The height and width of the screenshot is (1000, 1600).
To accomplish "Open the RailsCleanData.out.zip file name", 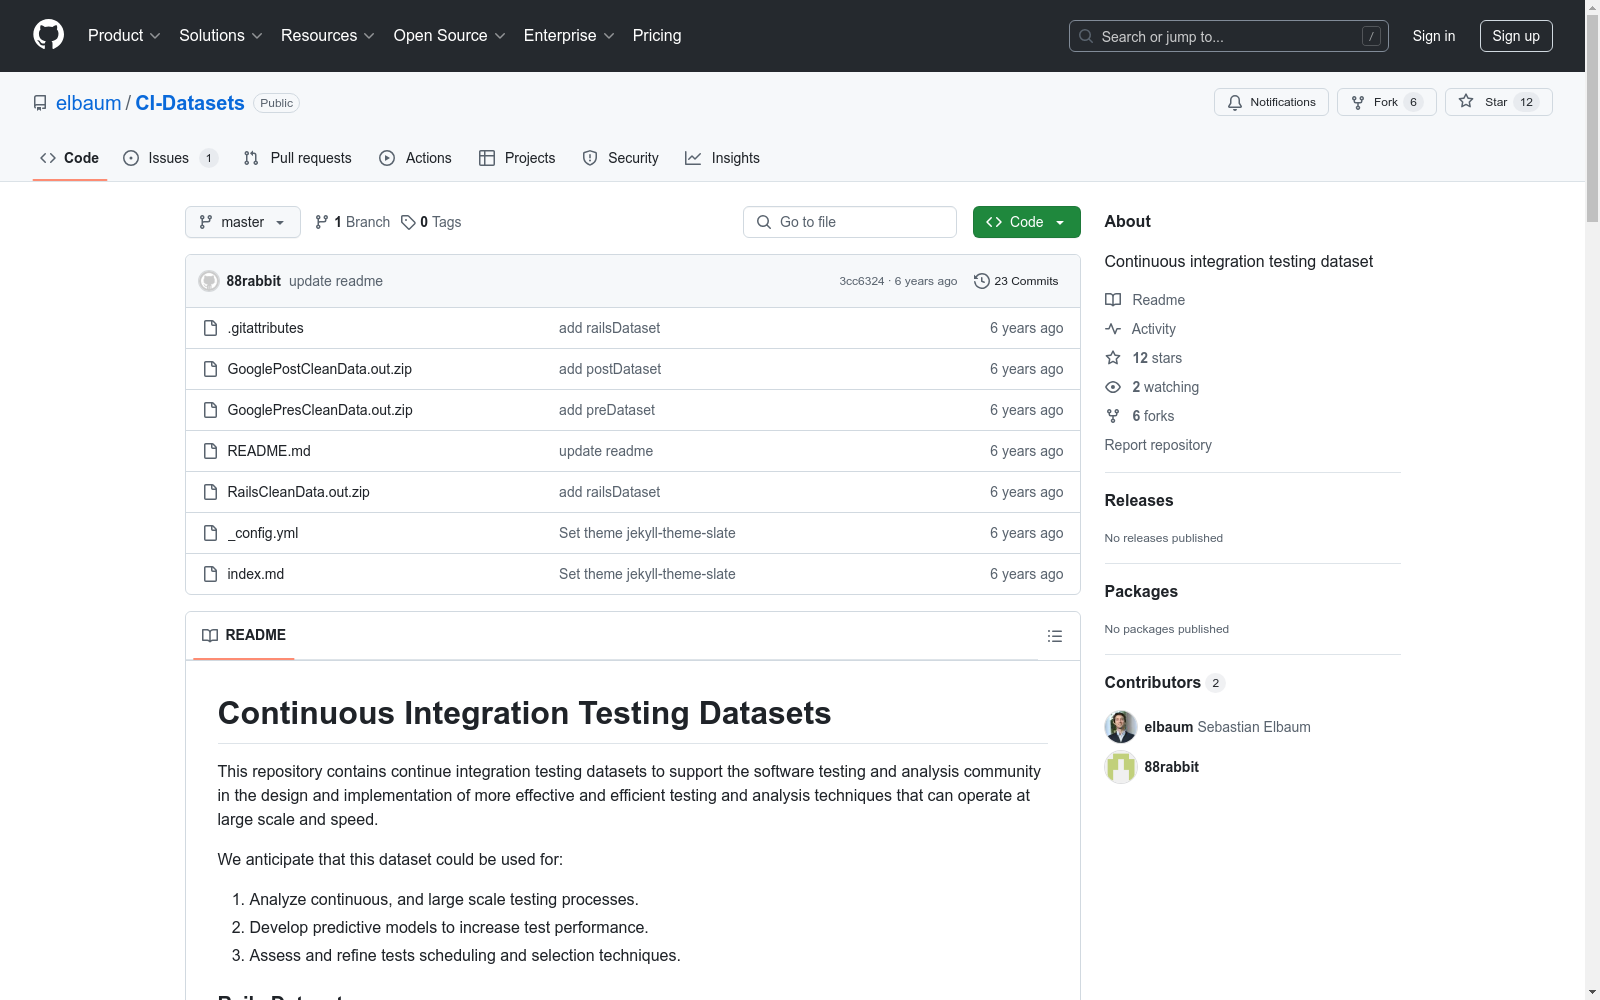I will pyautogui.click(x=299, y=492).
